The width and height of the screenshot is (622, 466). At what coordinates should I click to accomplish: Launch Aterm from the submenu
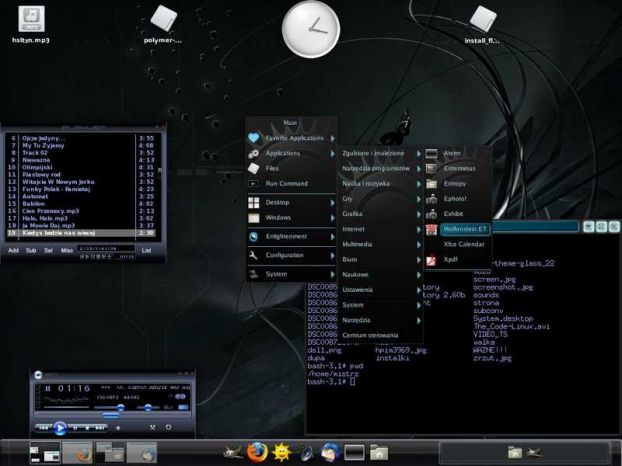(458, 153)
